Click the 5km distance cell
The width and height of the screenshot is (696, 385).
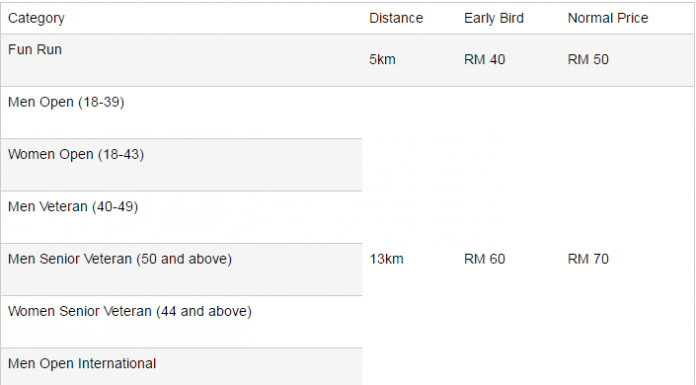[382, 60]
